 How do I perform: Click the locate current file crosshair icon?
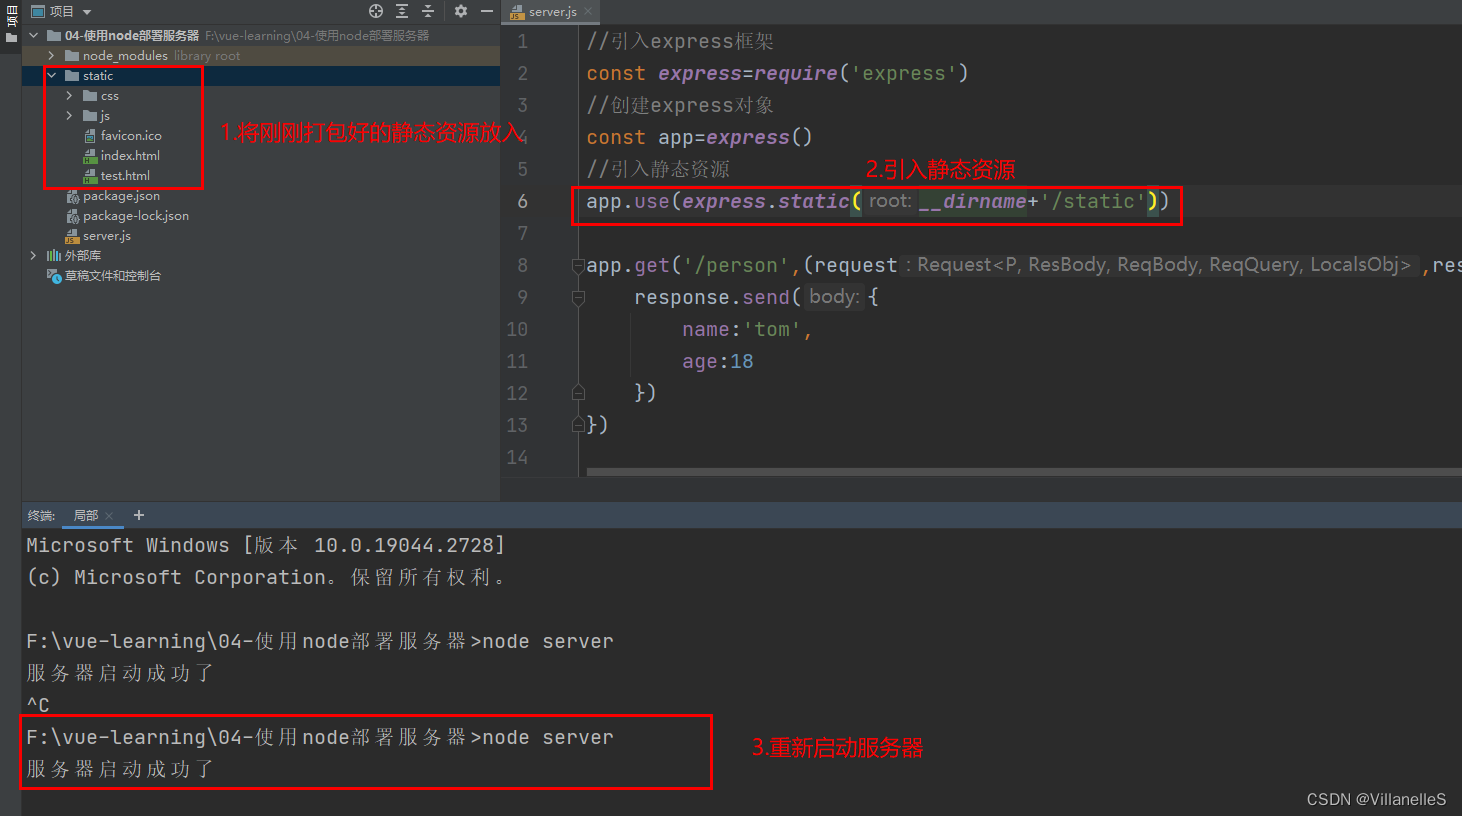376,11
